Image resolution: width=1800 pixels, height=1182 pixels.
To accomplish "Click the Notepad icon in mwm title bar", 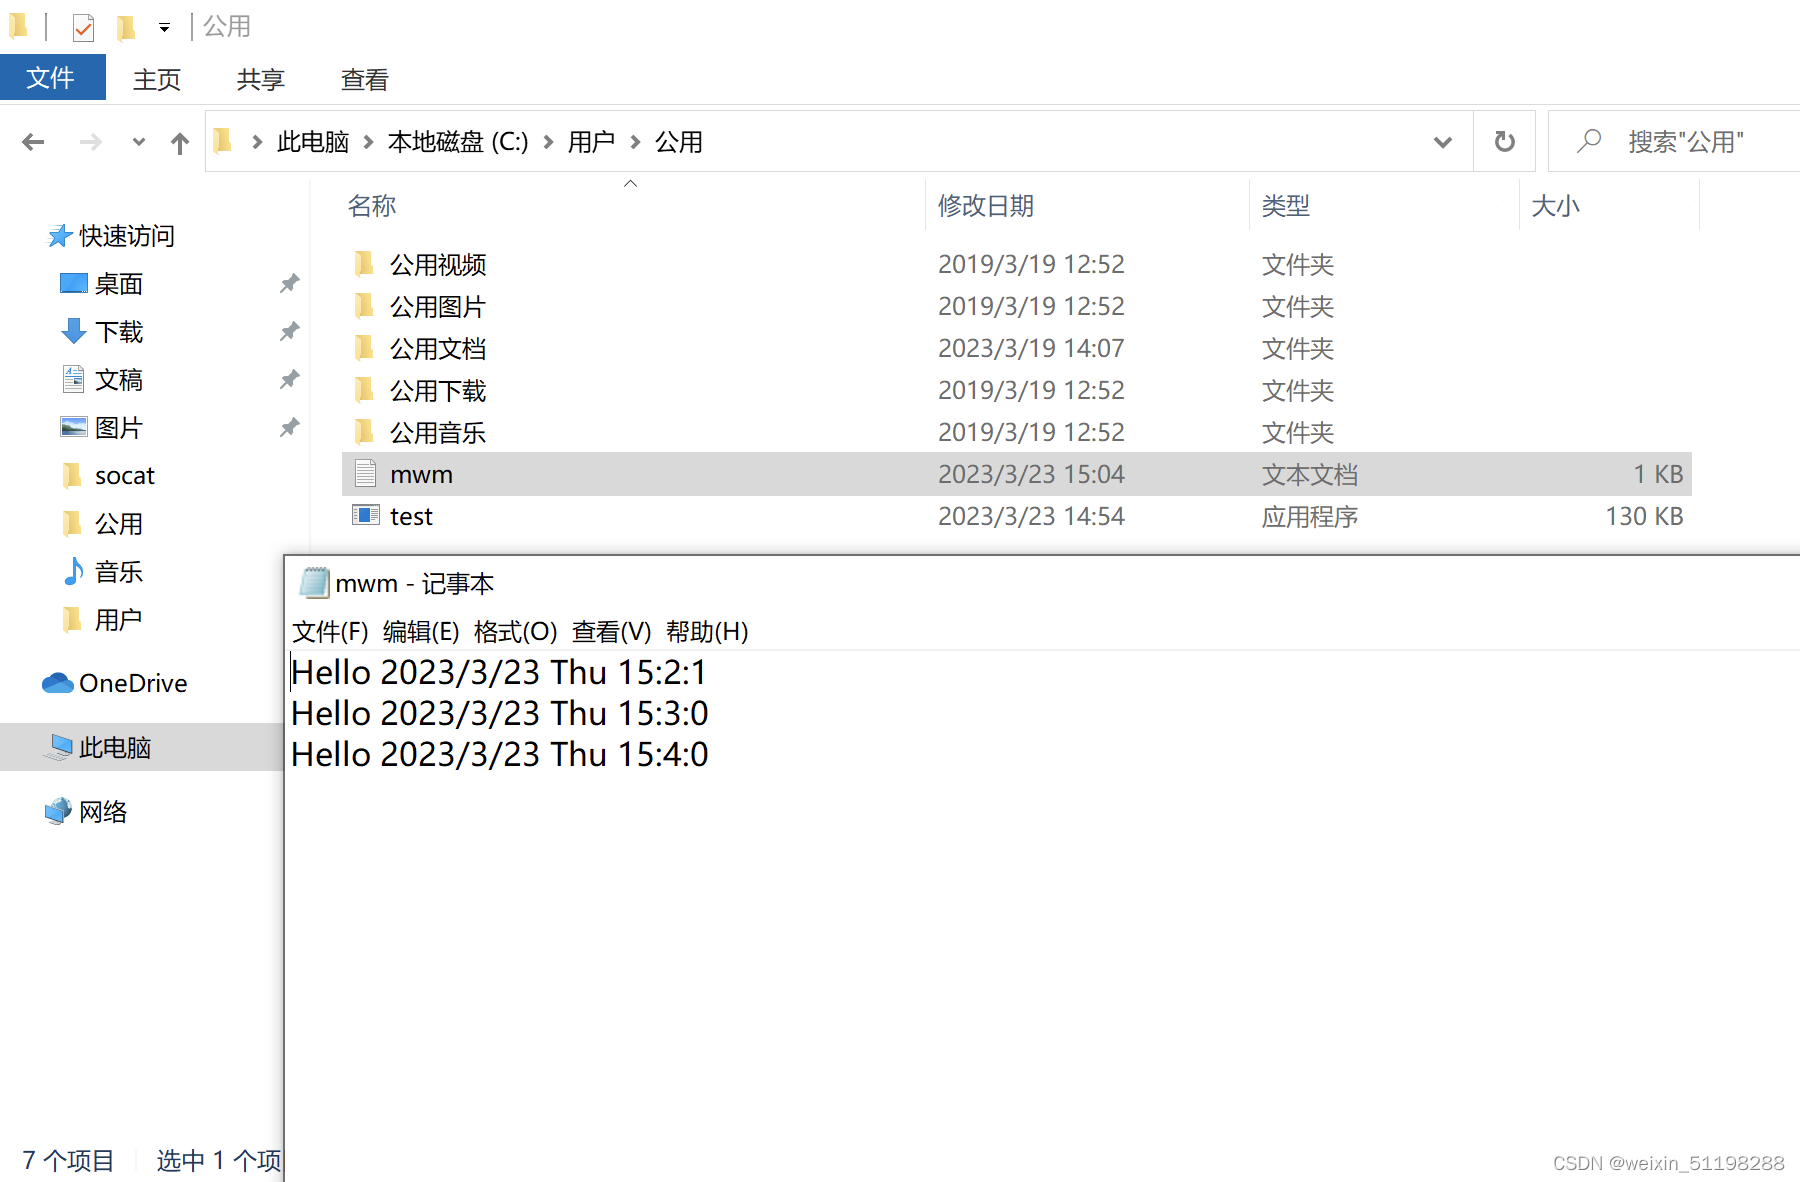I will 315,583.
